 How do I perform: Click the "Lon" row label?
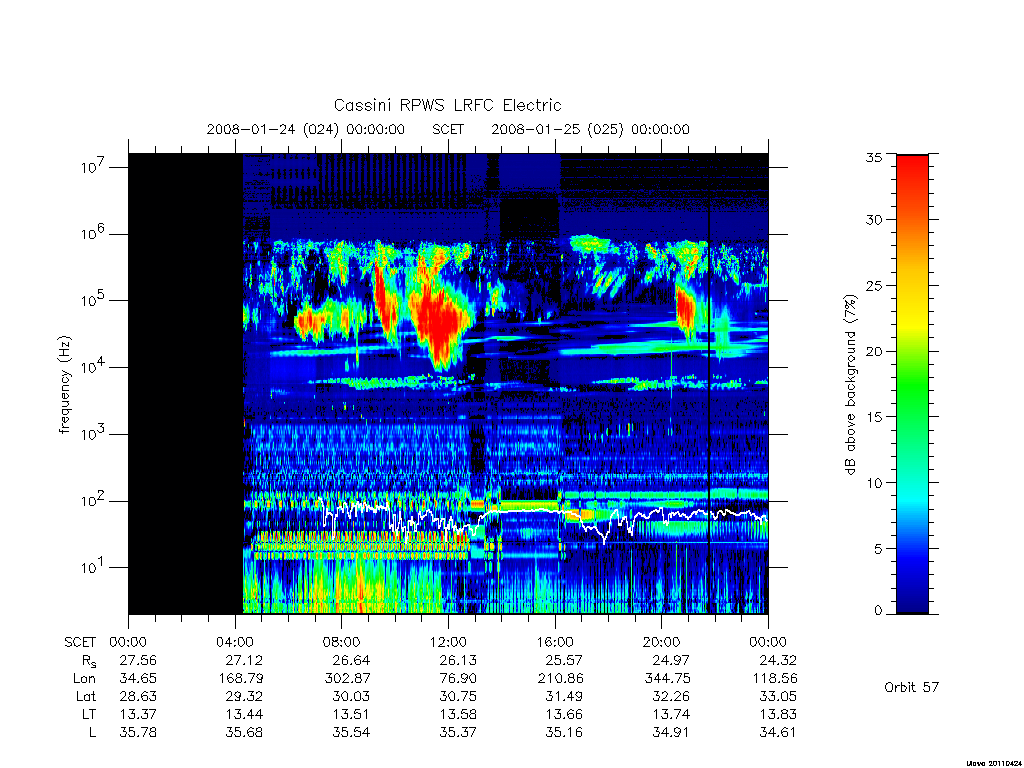pyautogui.click(x=84, y=679)
